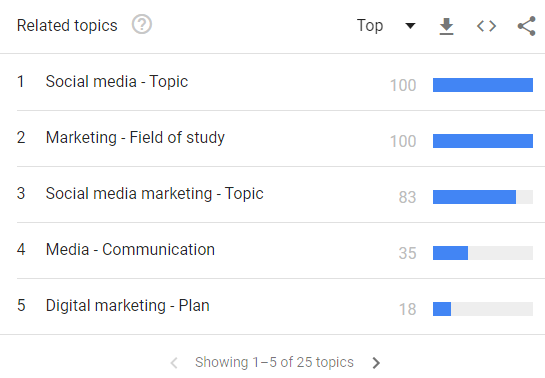This screenshot has width=545, height=378.
Task: Click the bar for Media - Communication
Action: pyautogui.click(x=483, y=253)
